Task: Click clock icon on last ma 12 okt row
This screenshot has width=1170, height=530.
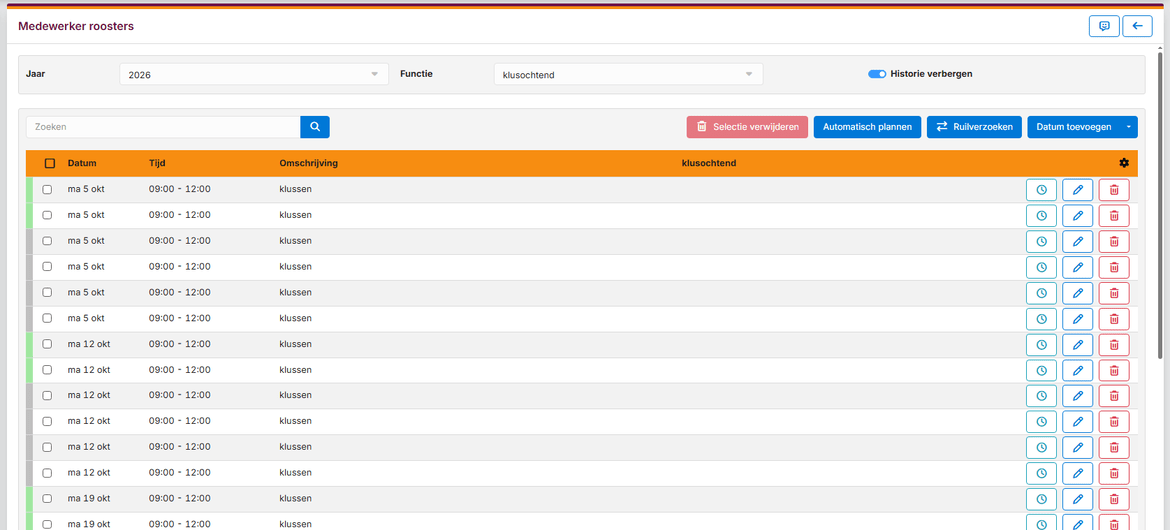Action: (1041, 473)
